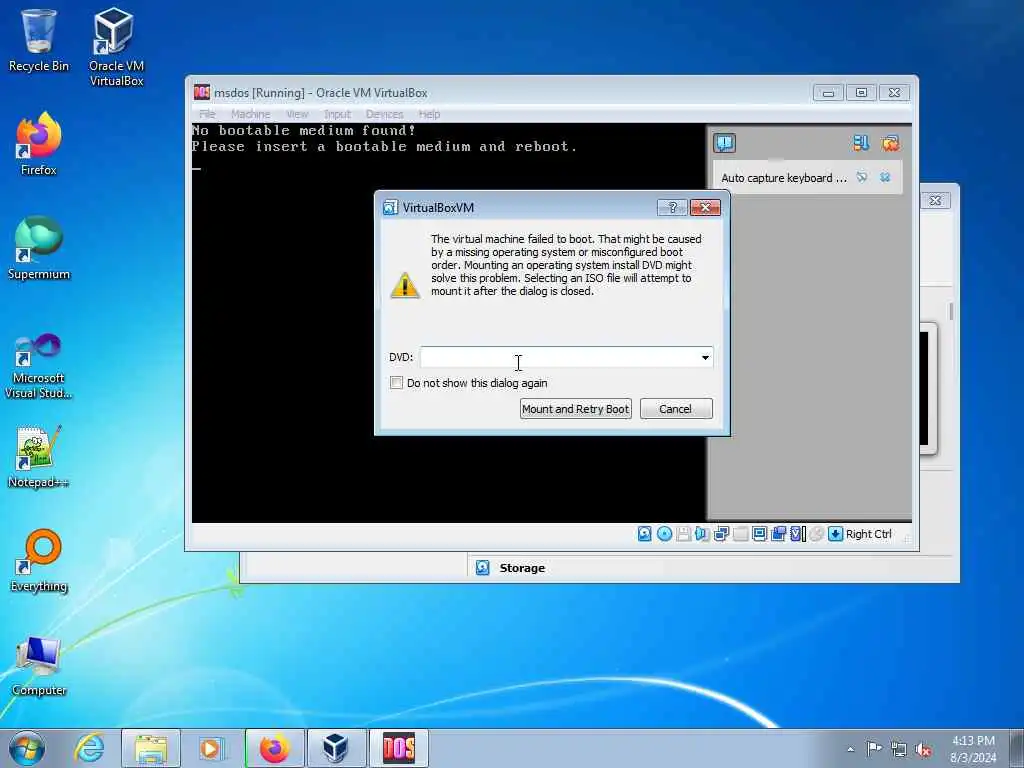Enable 'Do not show this dialog again' checkbox

[396, 383]
